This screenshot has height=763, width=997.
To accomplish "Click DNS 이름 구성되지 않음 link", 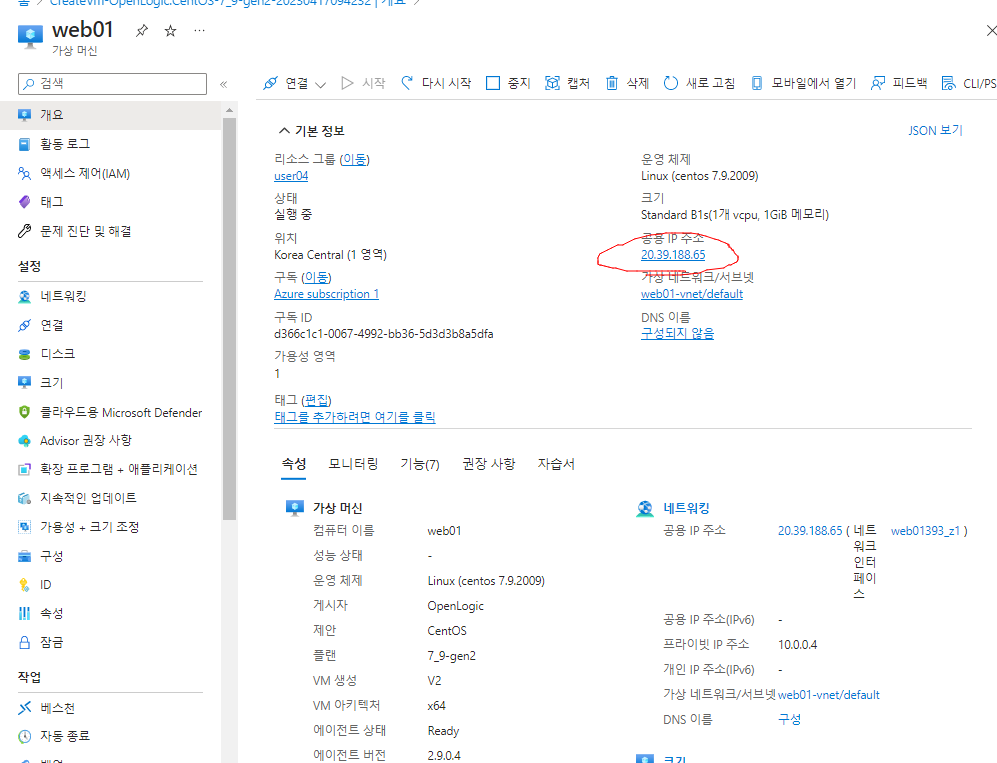I will click(x=677, y=333).
